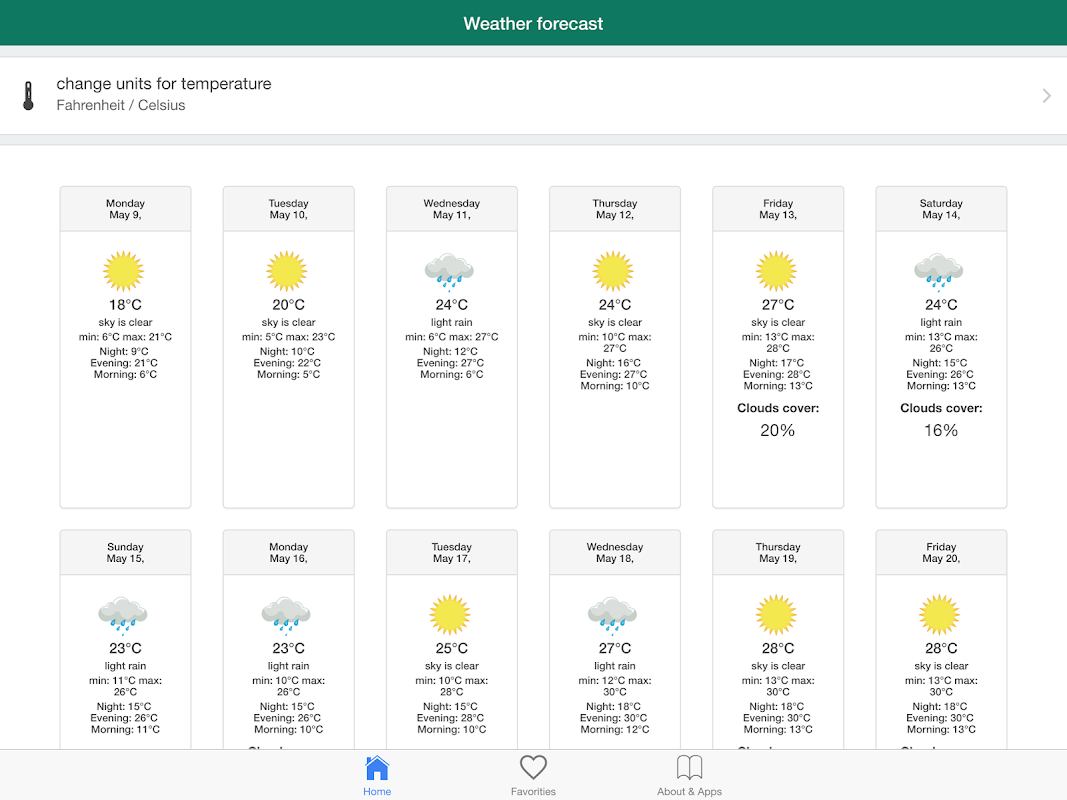This screenshot has height=800, width=1067.
Task: Select the Saturday May 14 card header
Action: pos(941,209)
